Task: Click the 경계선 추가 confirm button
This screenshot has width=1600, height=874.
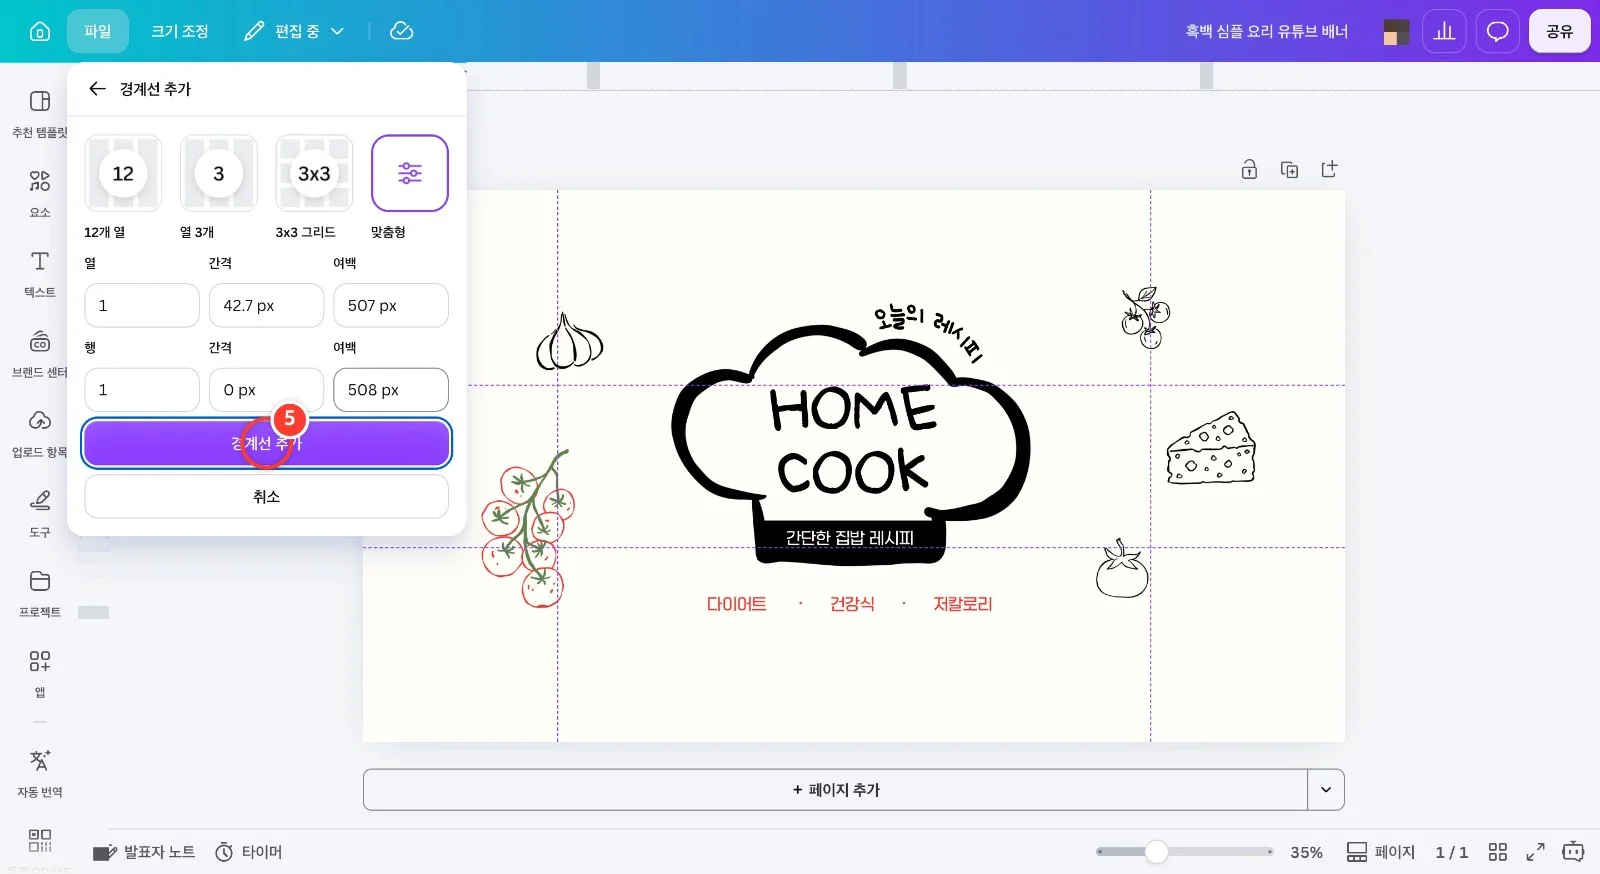Action: [267, 443]
